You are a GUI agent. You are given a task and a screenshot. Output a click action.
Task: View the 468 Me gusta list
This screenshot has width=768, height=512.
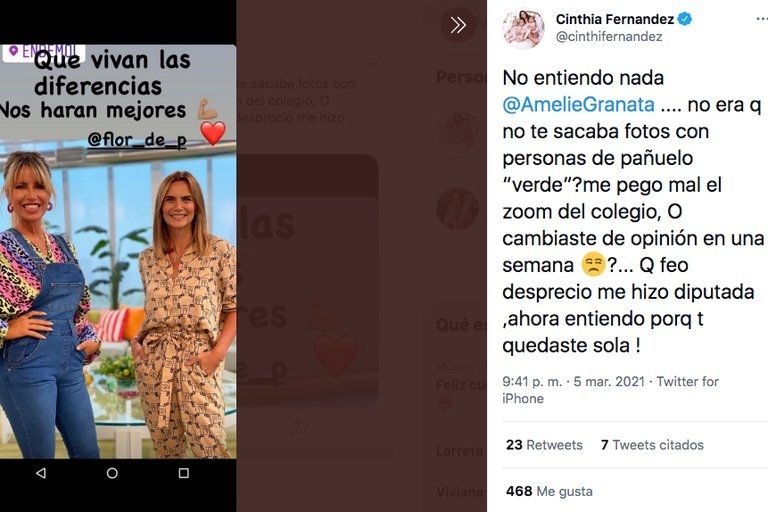(549, 491)
